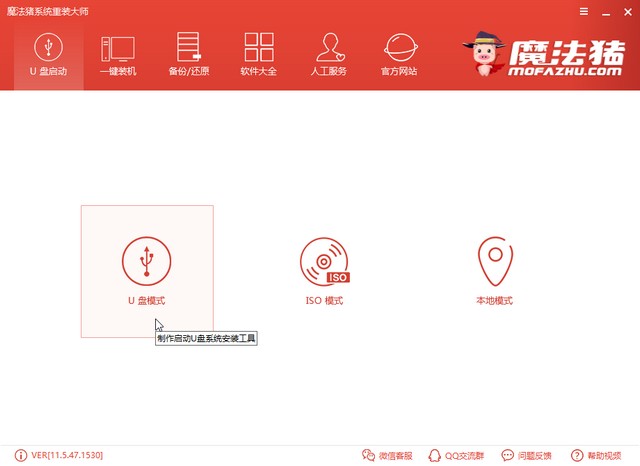Viewport: 640px width, 466px height.
Task: Watch the 帮助视频 help video
Action: point(600,456)
